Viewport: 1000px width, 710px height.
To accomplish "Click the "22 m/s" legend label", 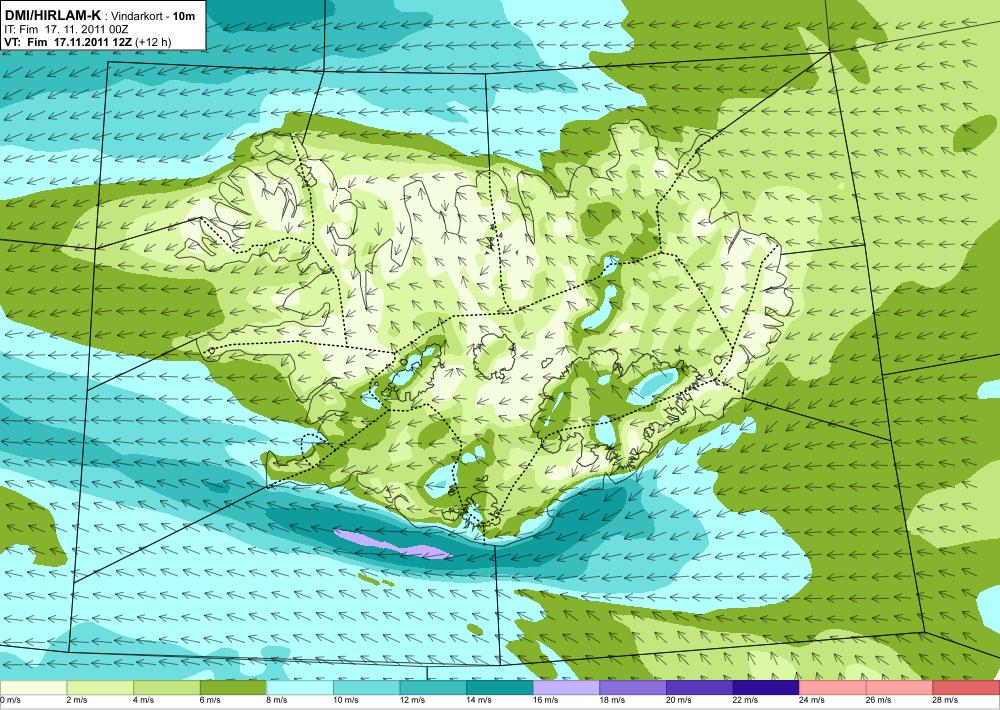I will [746, 700].
